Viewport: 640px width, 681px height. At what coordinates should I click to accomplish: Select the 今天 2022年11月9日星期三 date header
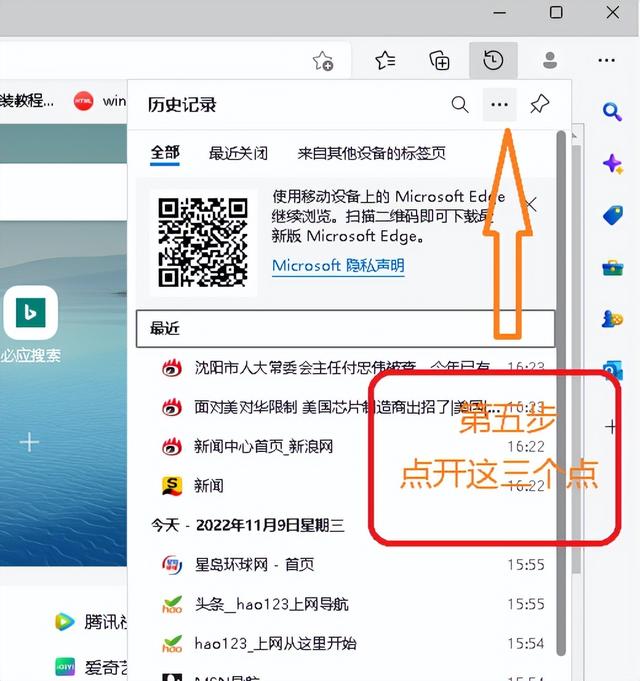(247, 525)
